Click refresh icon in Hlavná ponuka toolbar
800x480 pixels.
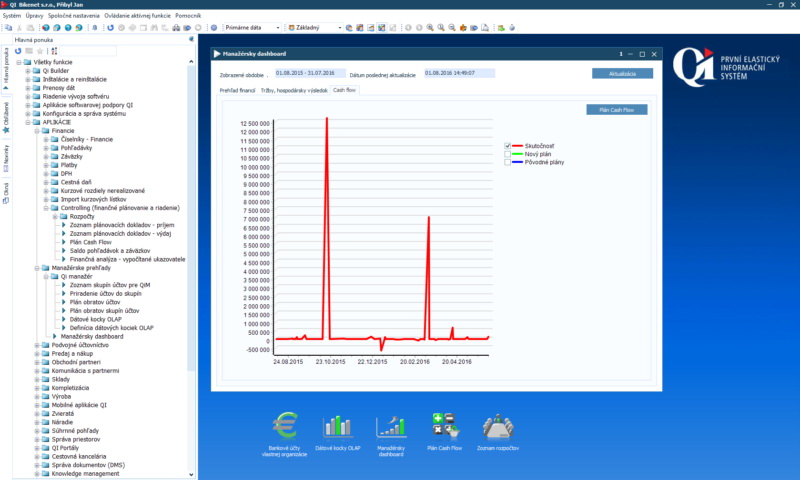18,50
